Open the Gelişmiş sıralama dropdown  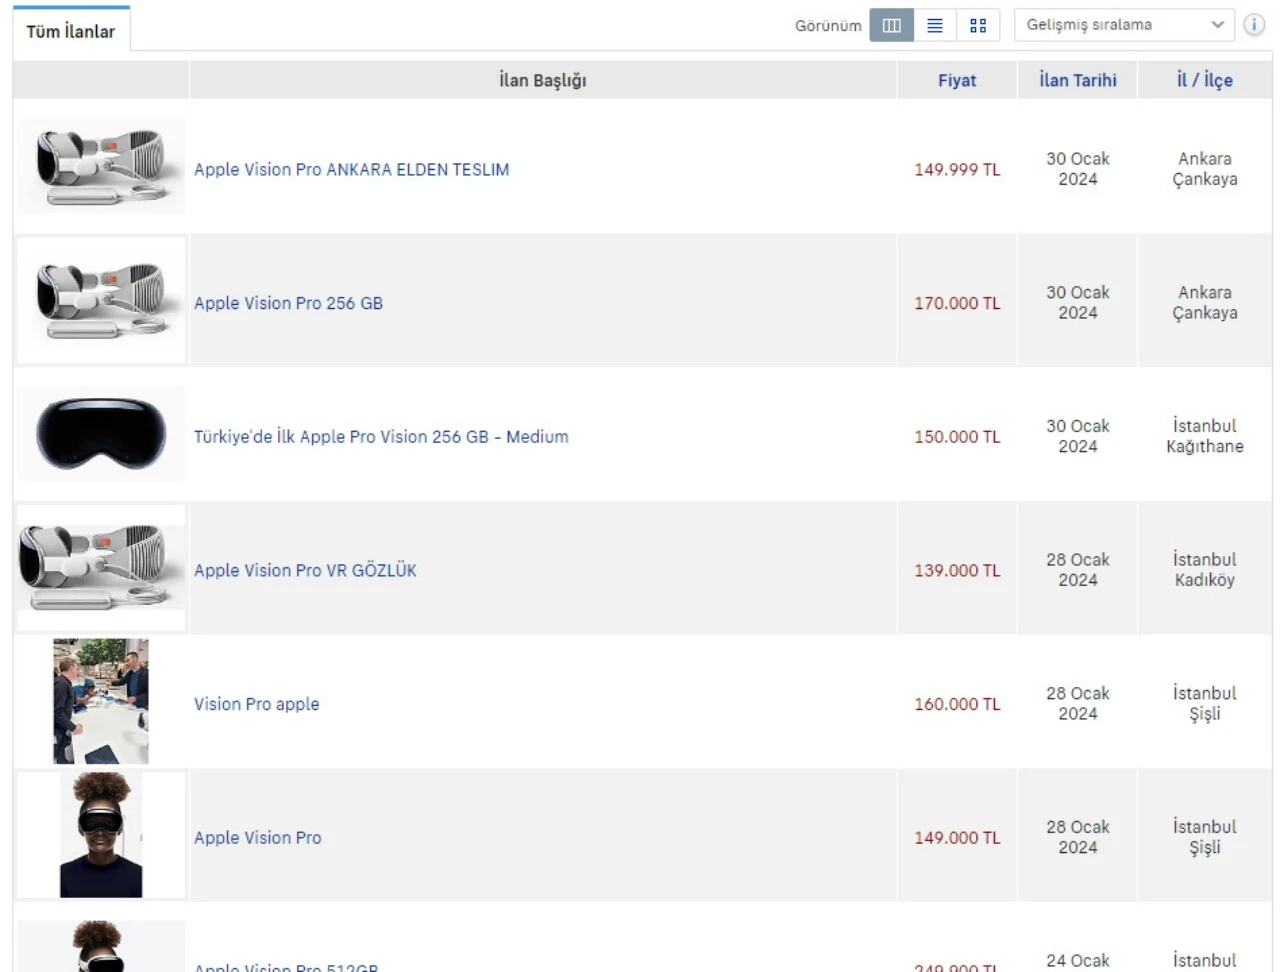(x=1124, y=25)
